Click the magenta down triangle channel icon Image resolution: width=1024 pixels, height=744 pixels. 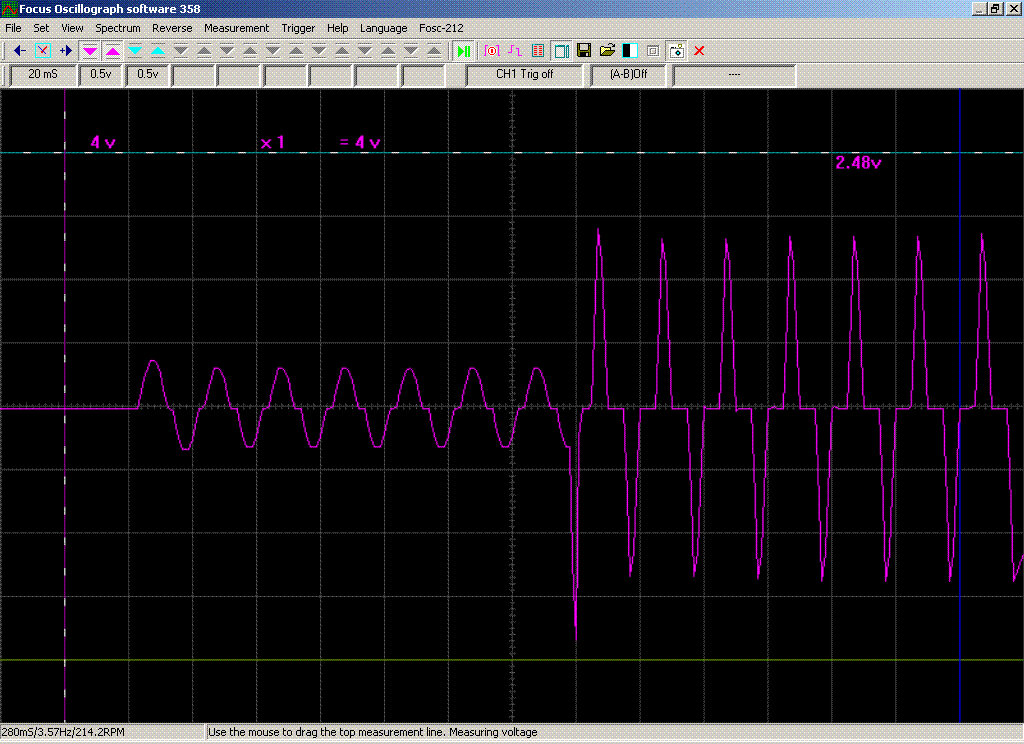[x=89, y=50]
